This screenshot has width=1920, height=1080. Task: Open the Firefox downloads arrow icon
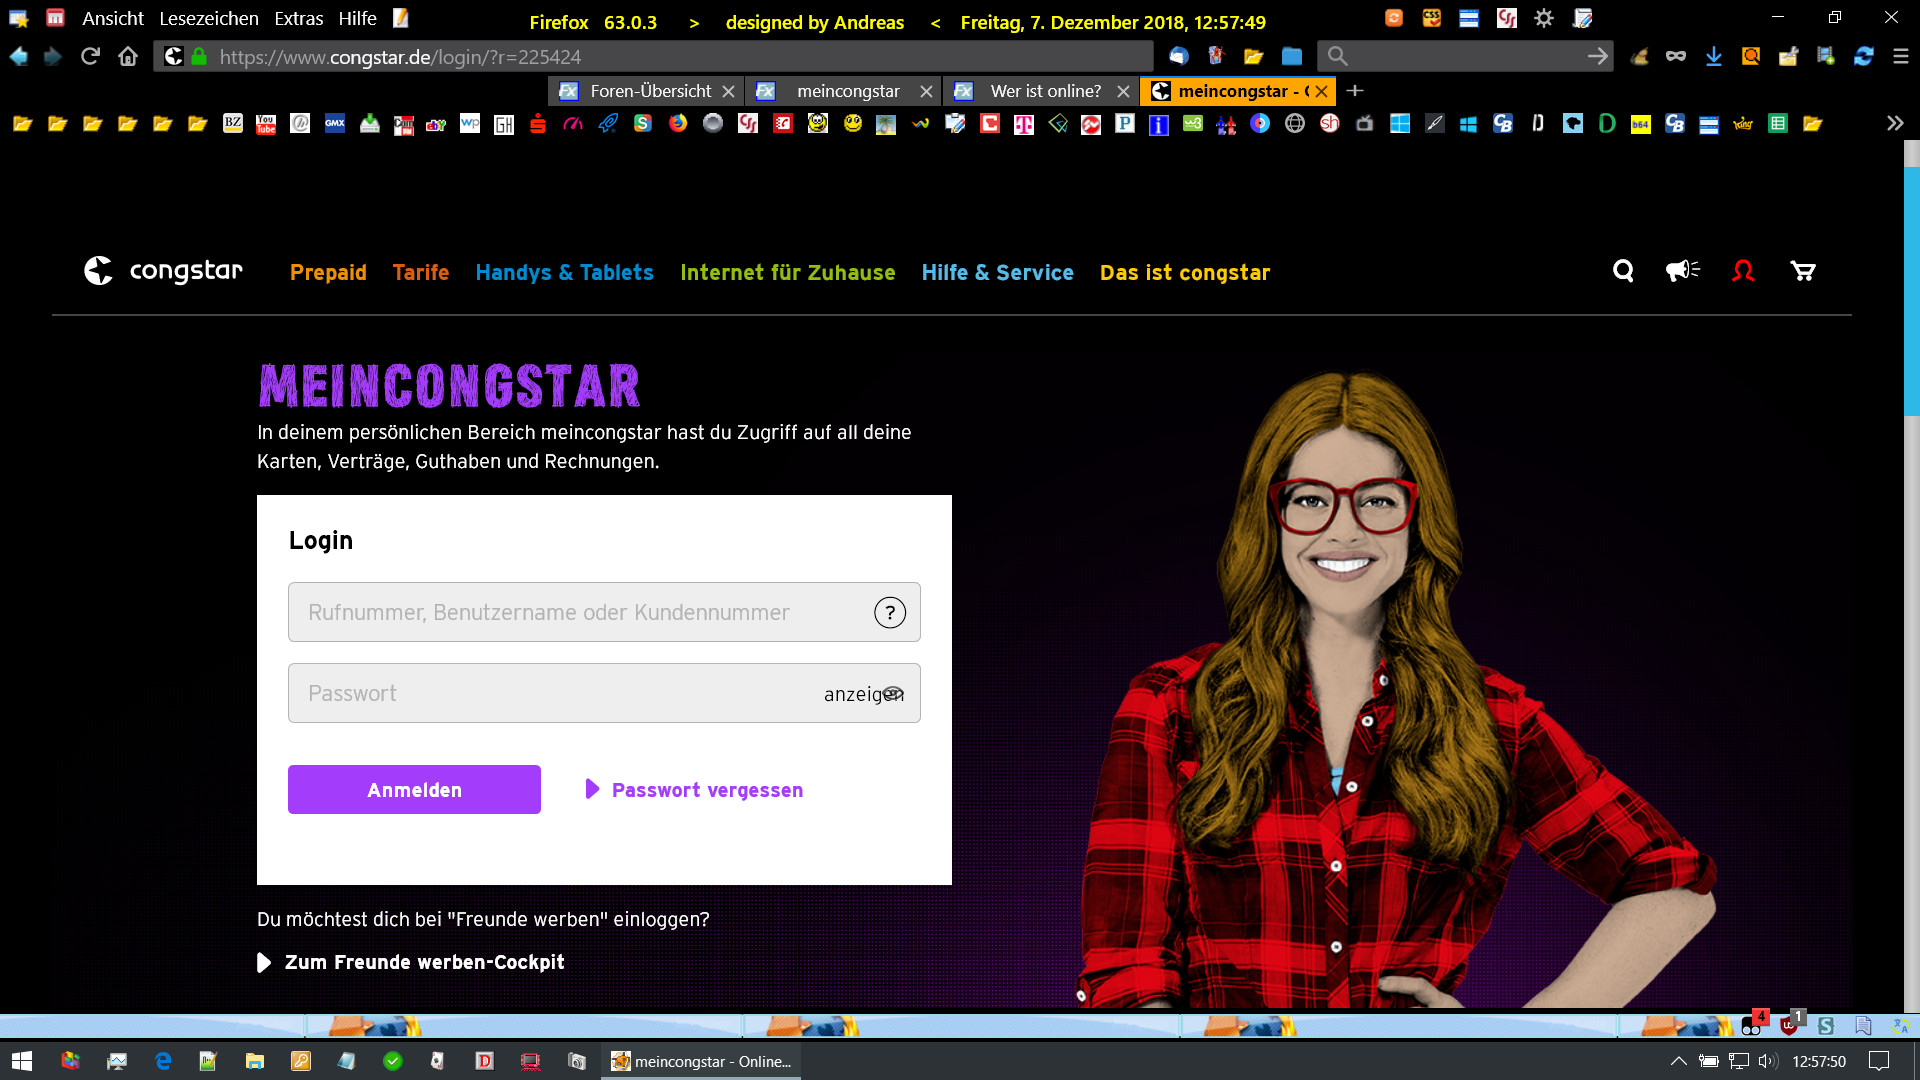(1714, 57)
